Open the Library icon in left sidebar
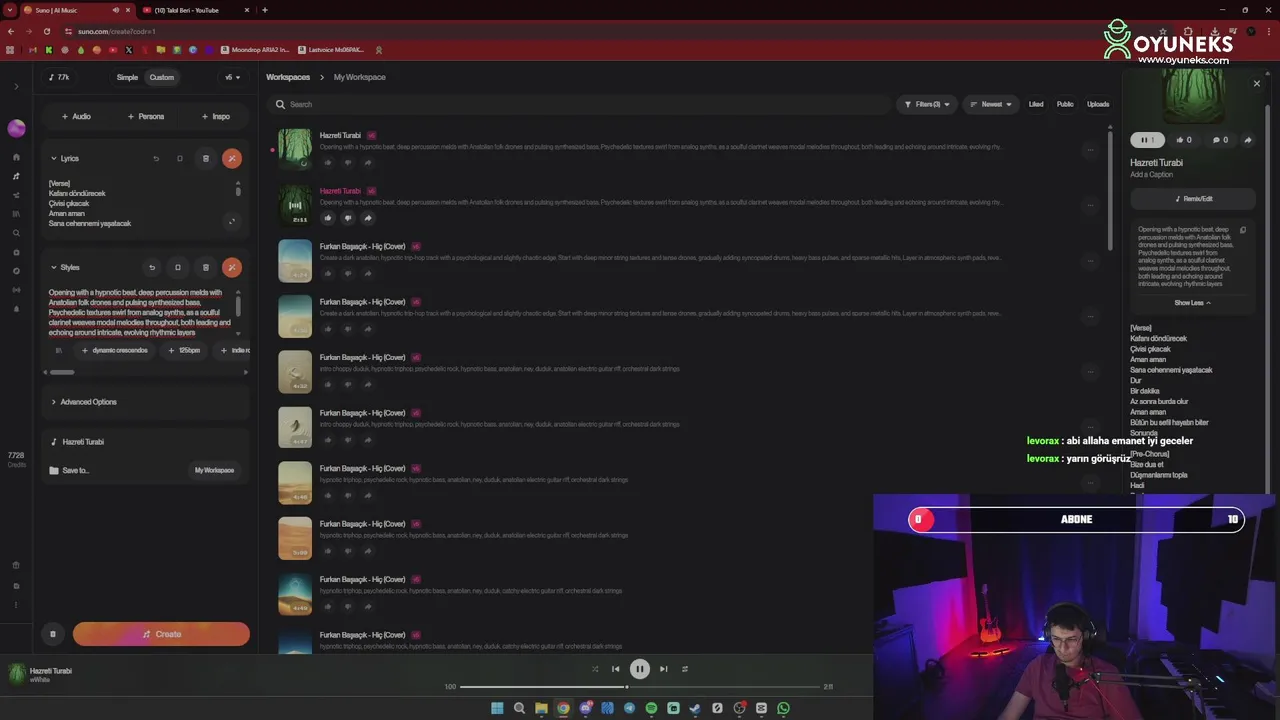The image size is (1280, 720). (x=16, y=214)
